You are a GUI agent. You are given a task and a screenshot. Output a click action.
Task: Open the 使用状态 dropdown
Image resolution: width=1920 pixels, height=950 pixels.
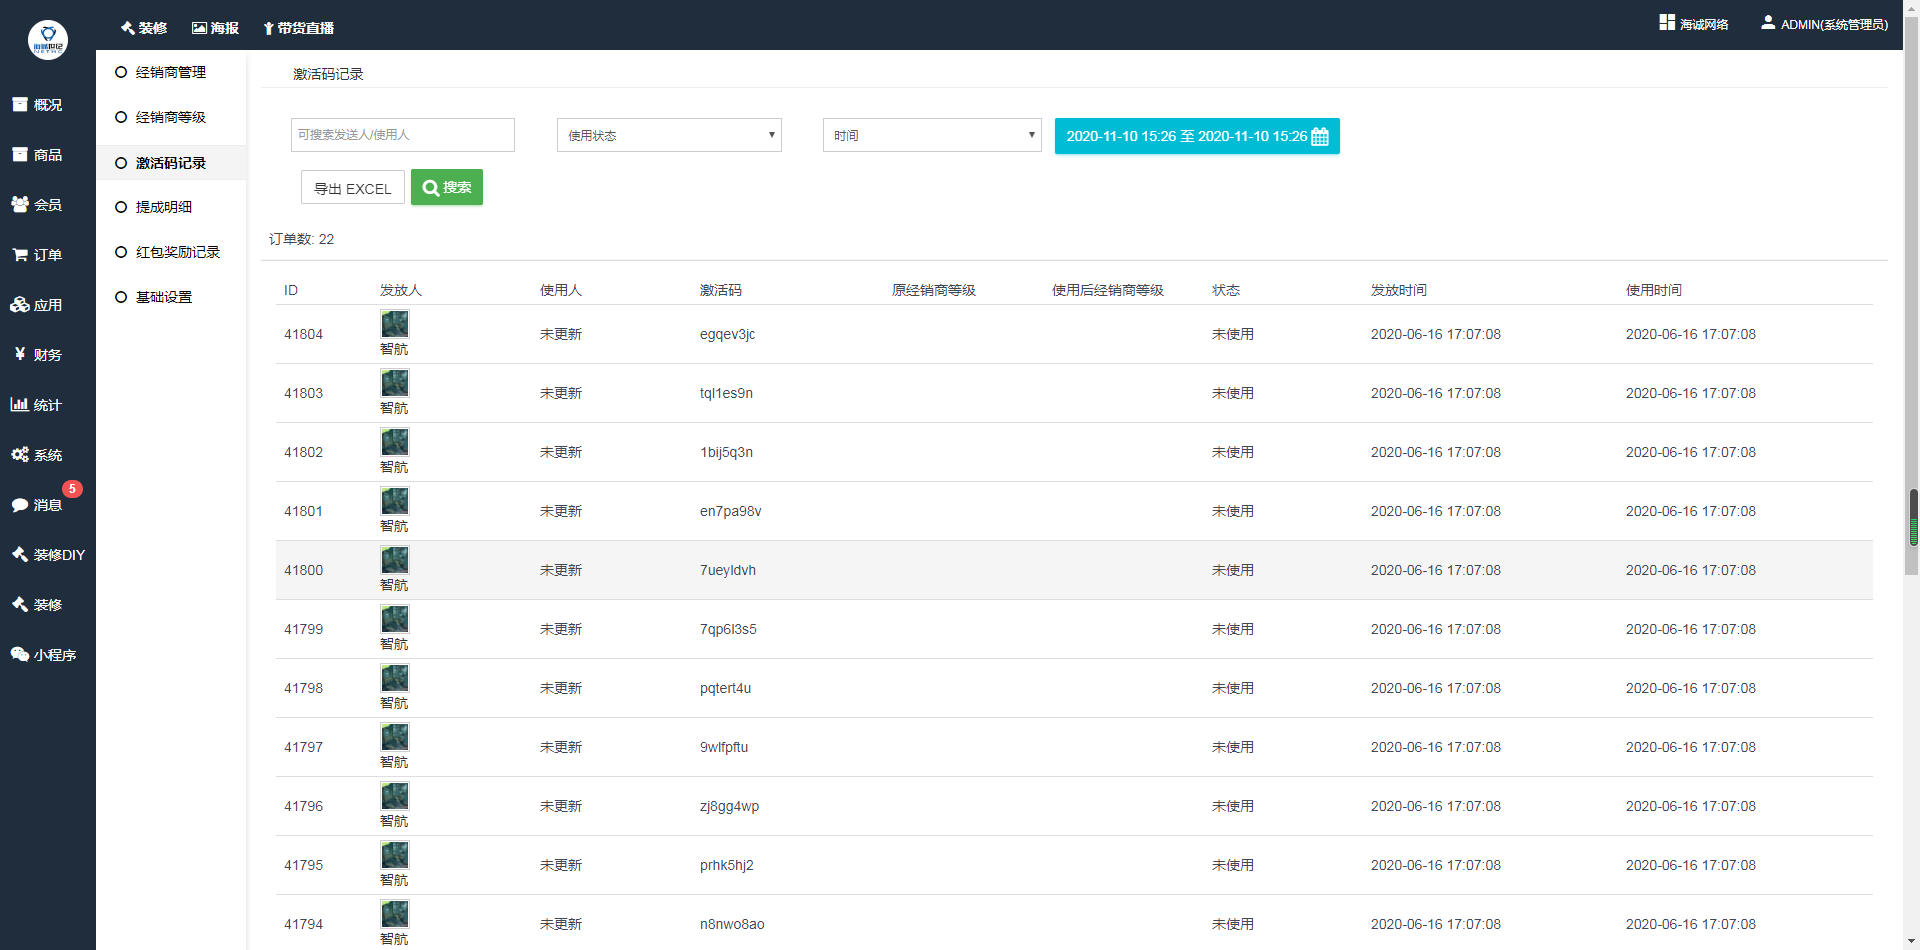[669, 135]
